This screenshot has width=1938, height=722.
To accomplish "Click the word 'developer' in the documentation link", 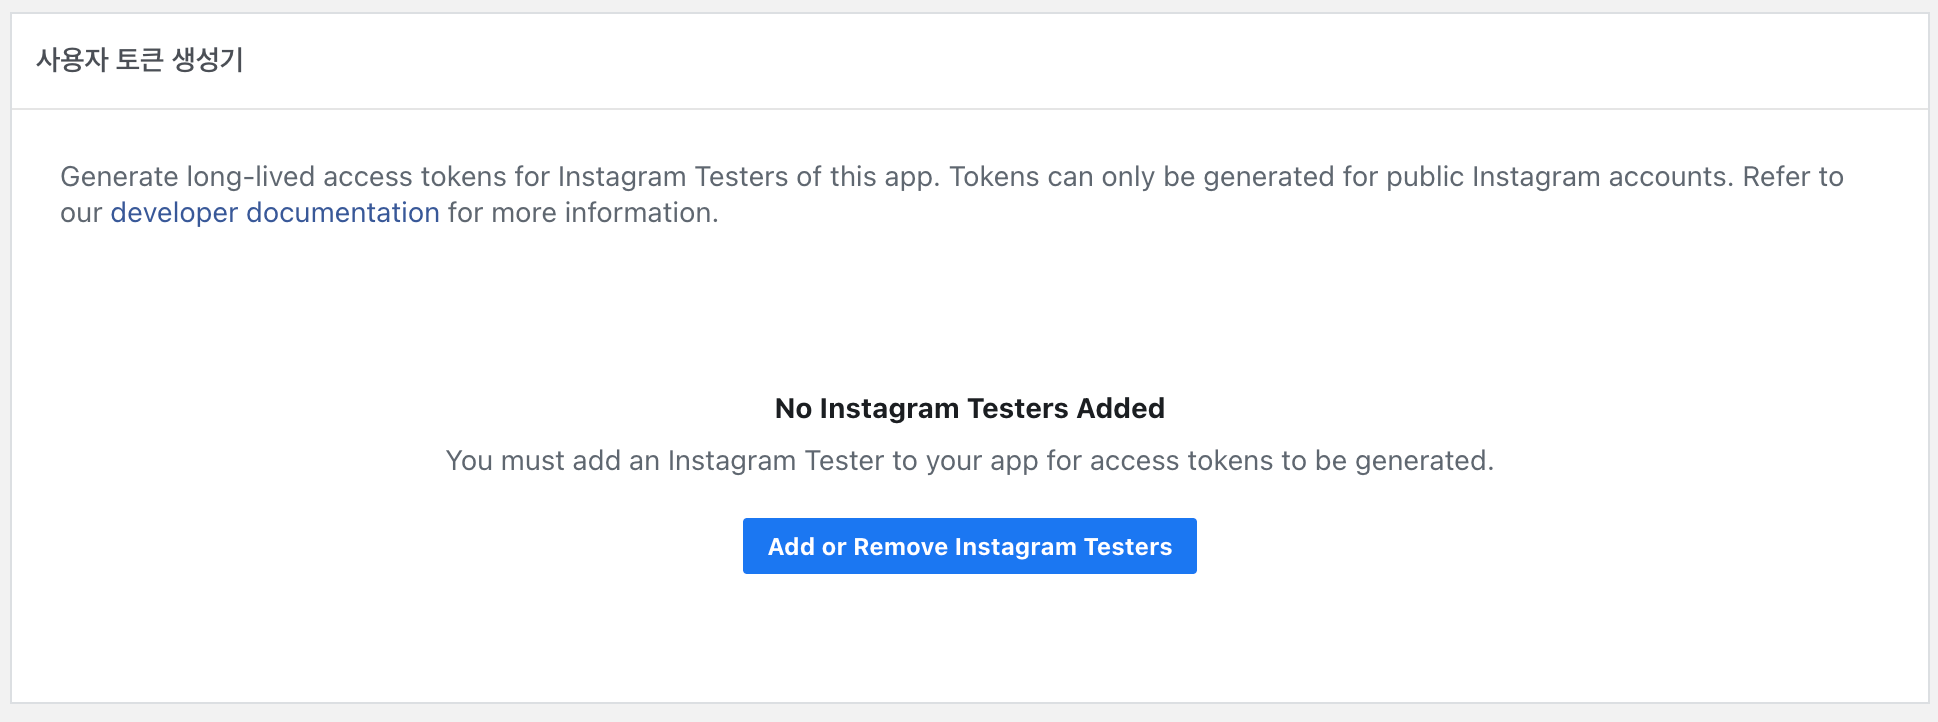I will [174, 213].
